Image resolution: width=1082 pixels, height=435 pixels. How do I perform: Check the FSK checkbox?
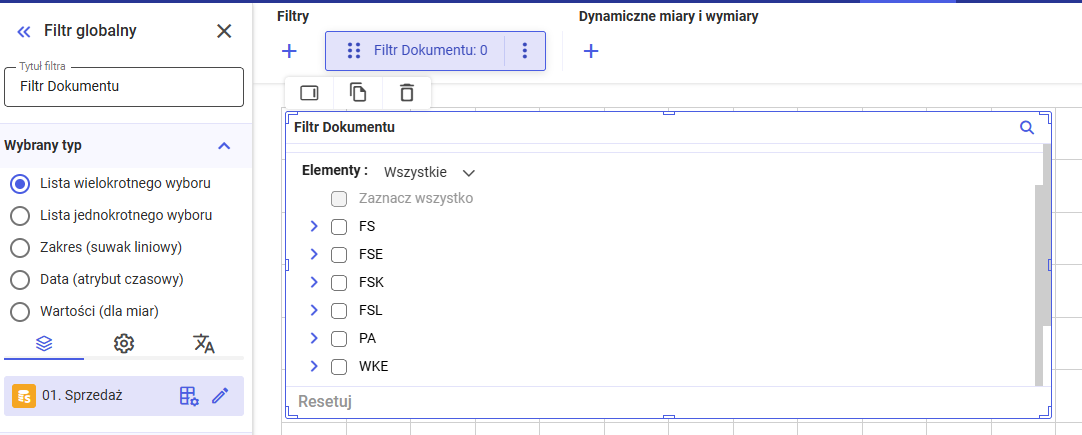point(339,282)
